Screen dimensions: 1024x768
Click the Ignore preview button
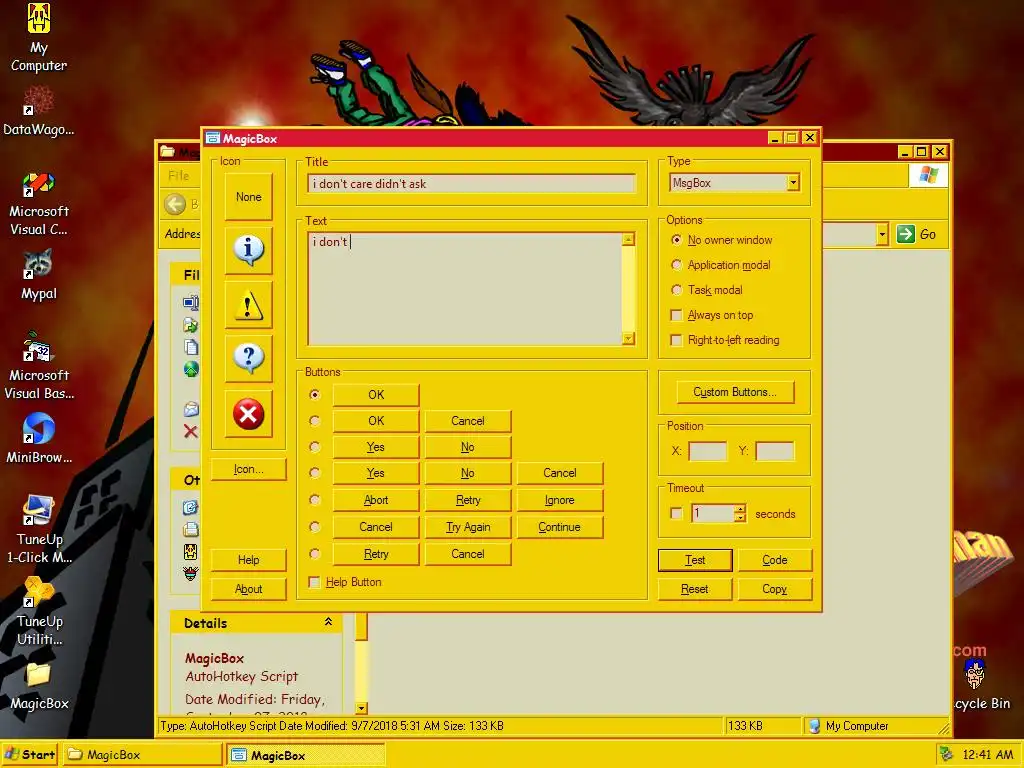coord(560,500)
